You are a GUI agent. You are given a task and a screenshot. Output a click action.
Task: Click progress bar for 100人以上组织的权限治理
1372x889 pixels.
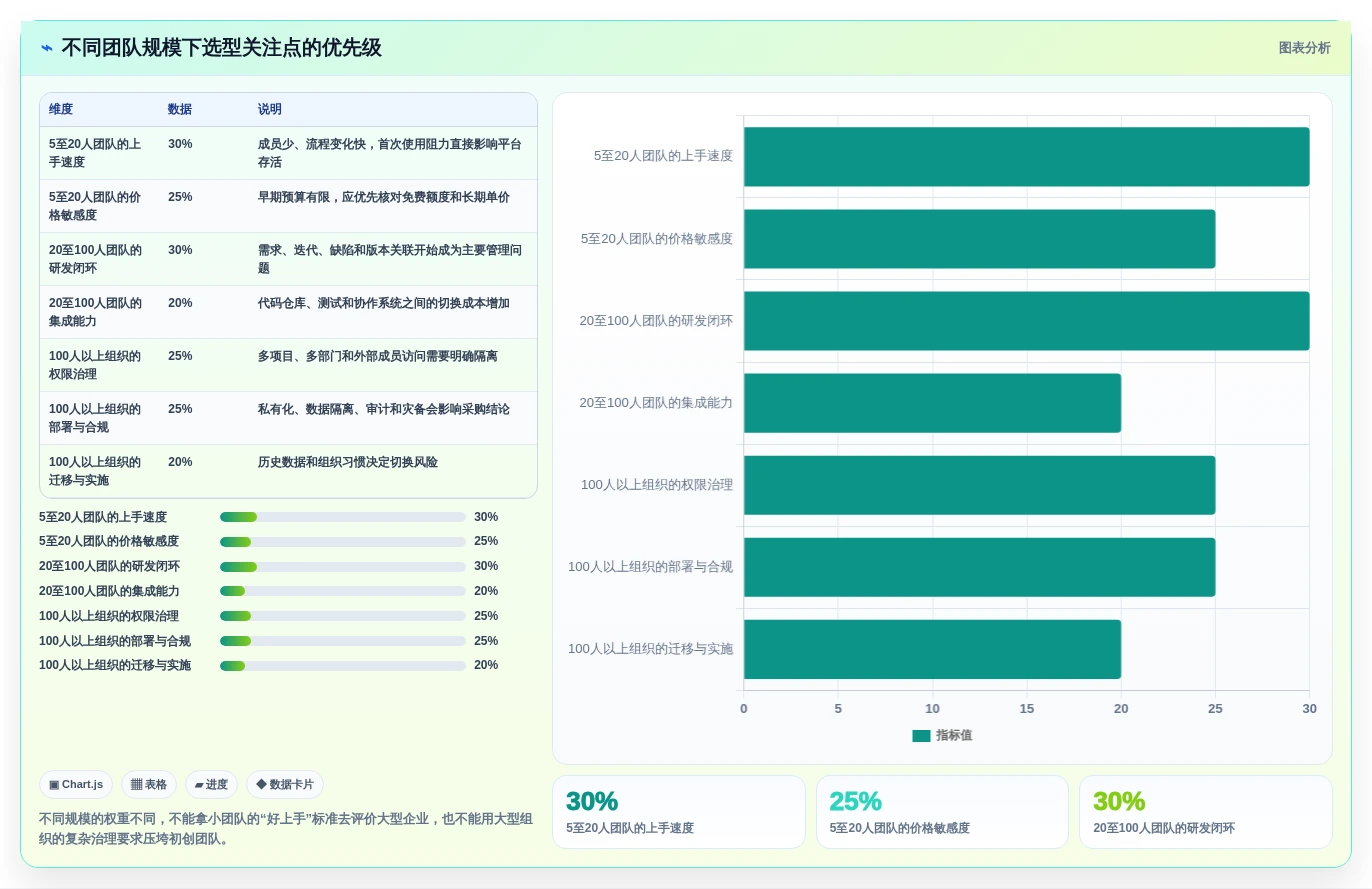click(x=343, y=616)
